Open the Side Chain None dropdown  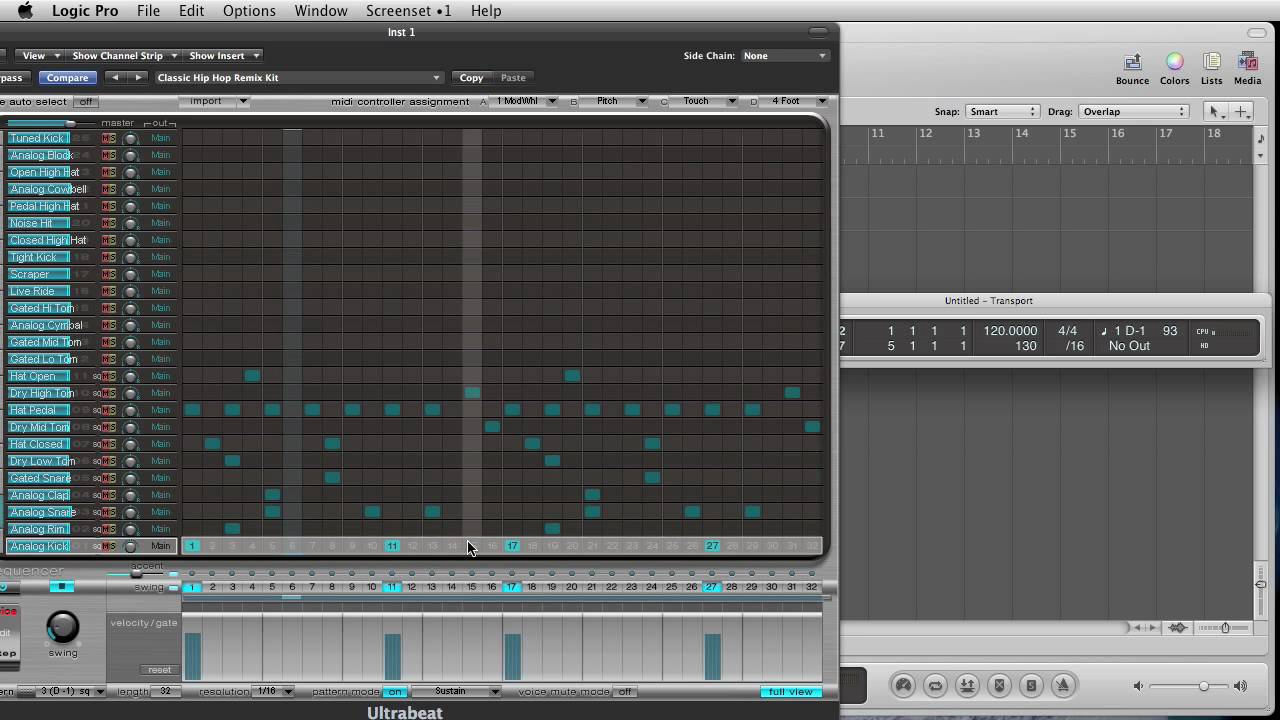(x=784, y=56)
